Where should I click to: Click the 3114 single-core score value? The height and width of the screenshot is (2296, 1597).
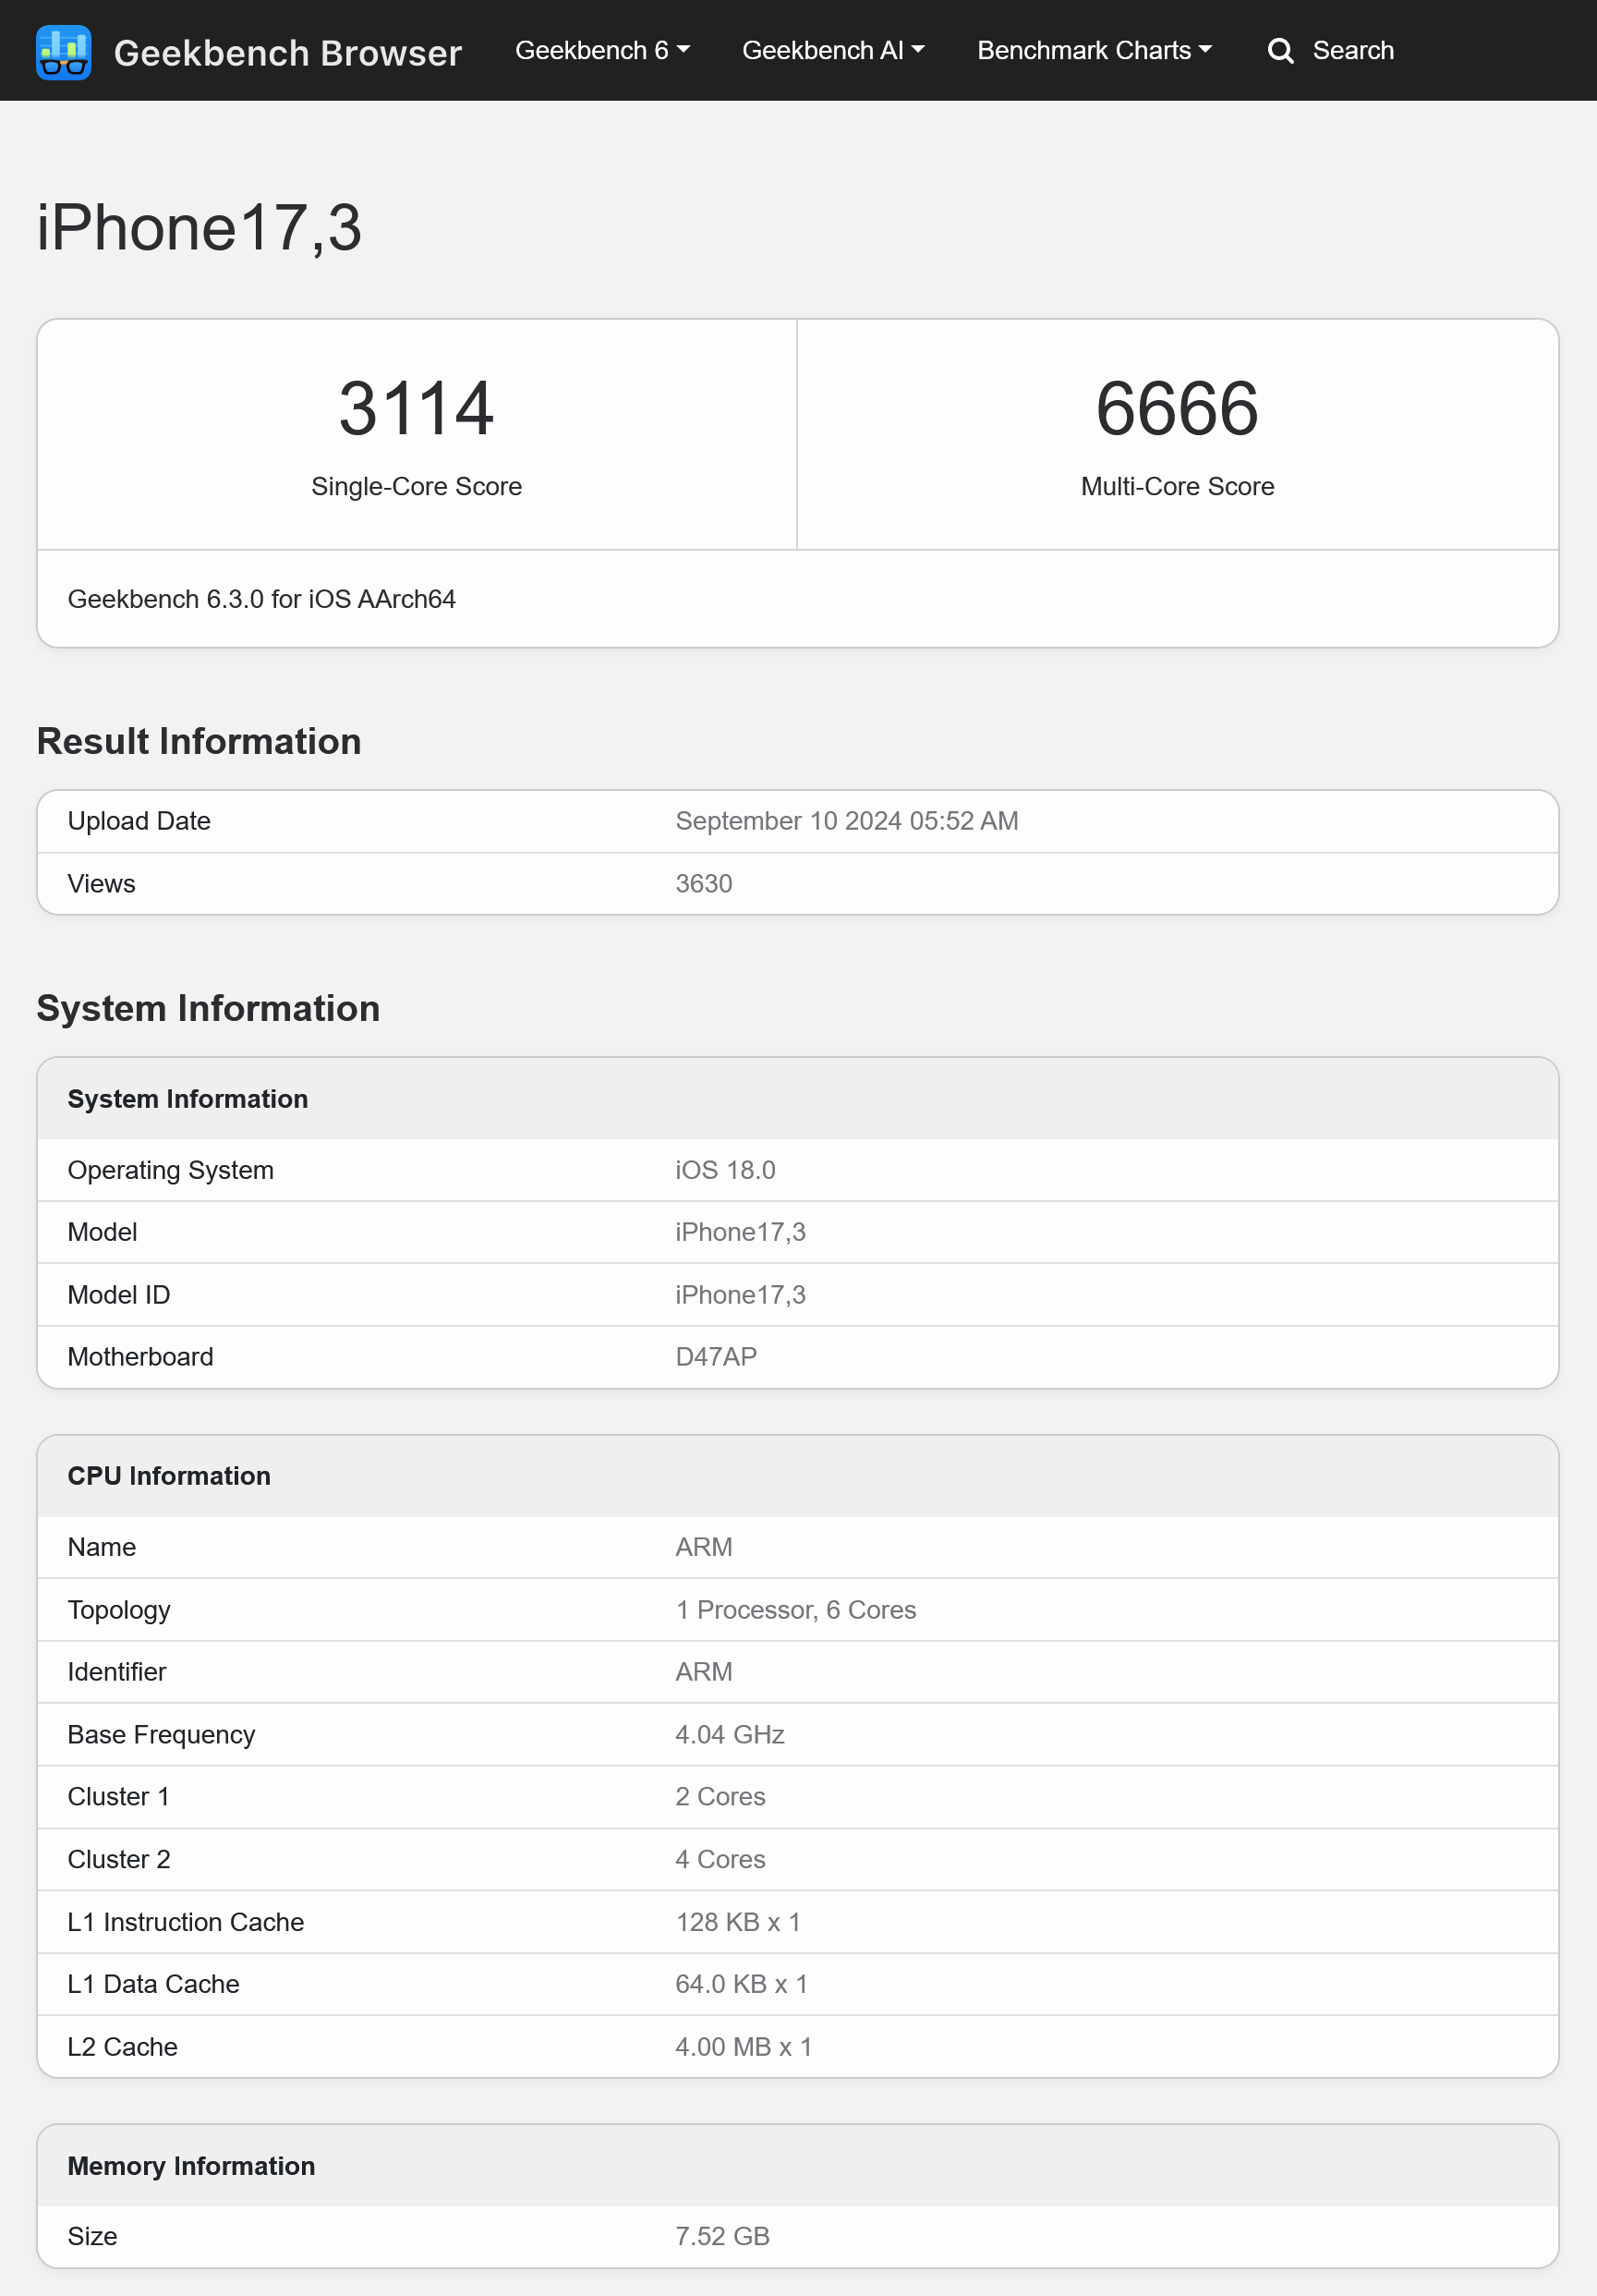coord(416,408)
